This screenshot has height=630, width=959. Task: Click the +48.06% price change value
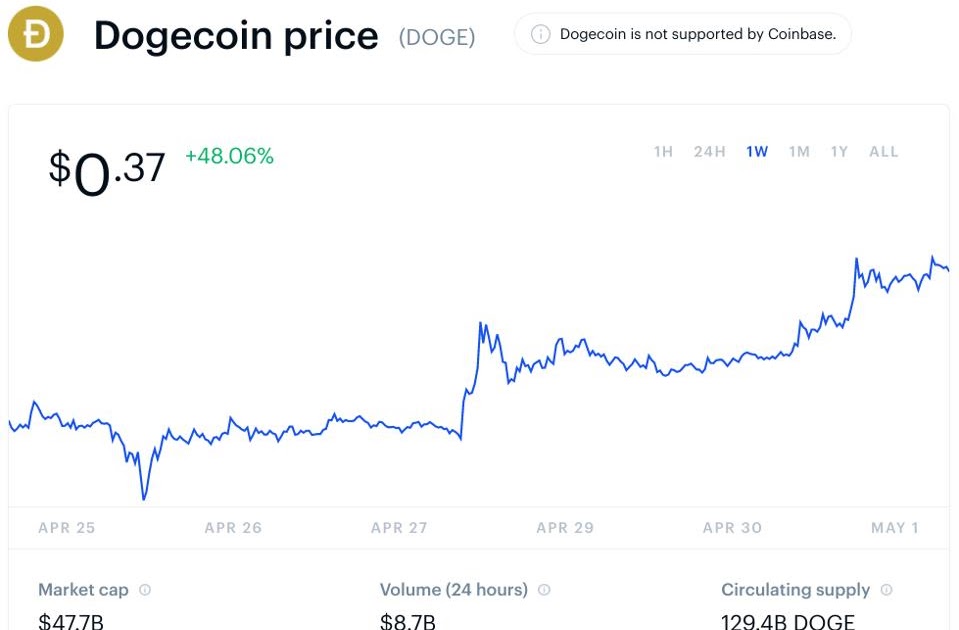point(229,156)
